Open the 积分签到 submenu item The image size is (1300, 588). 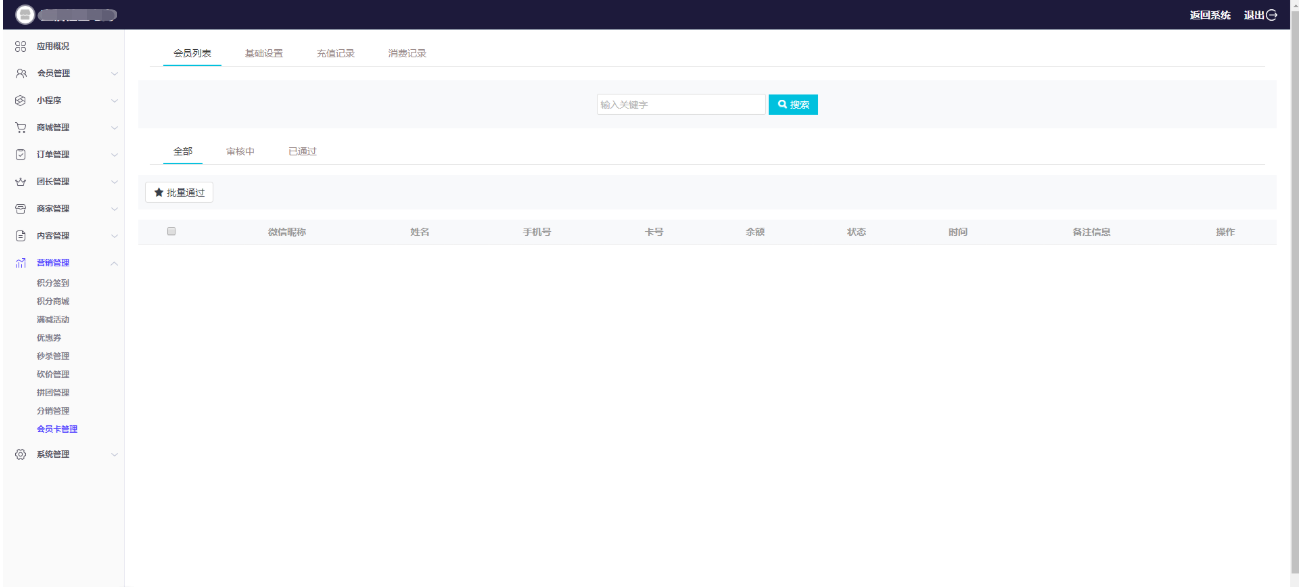pyautogui.click(x=53, y=283)
